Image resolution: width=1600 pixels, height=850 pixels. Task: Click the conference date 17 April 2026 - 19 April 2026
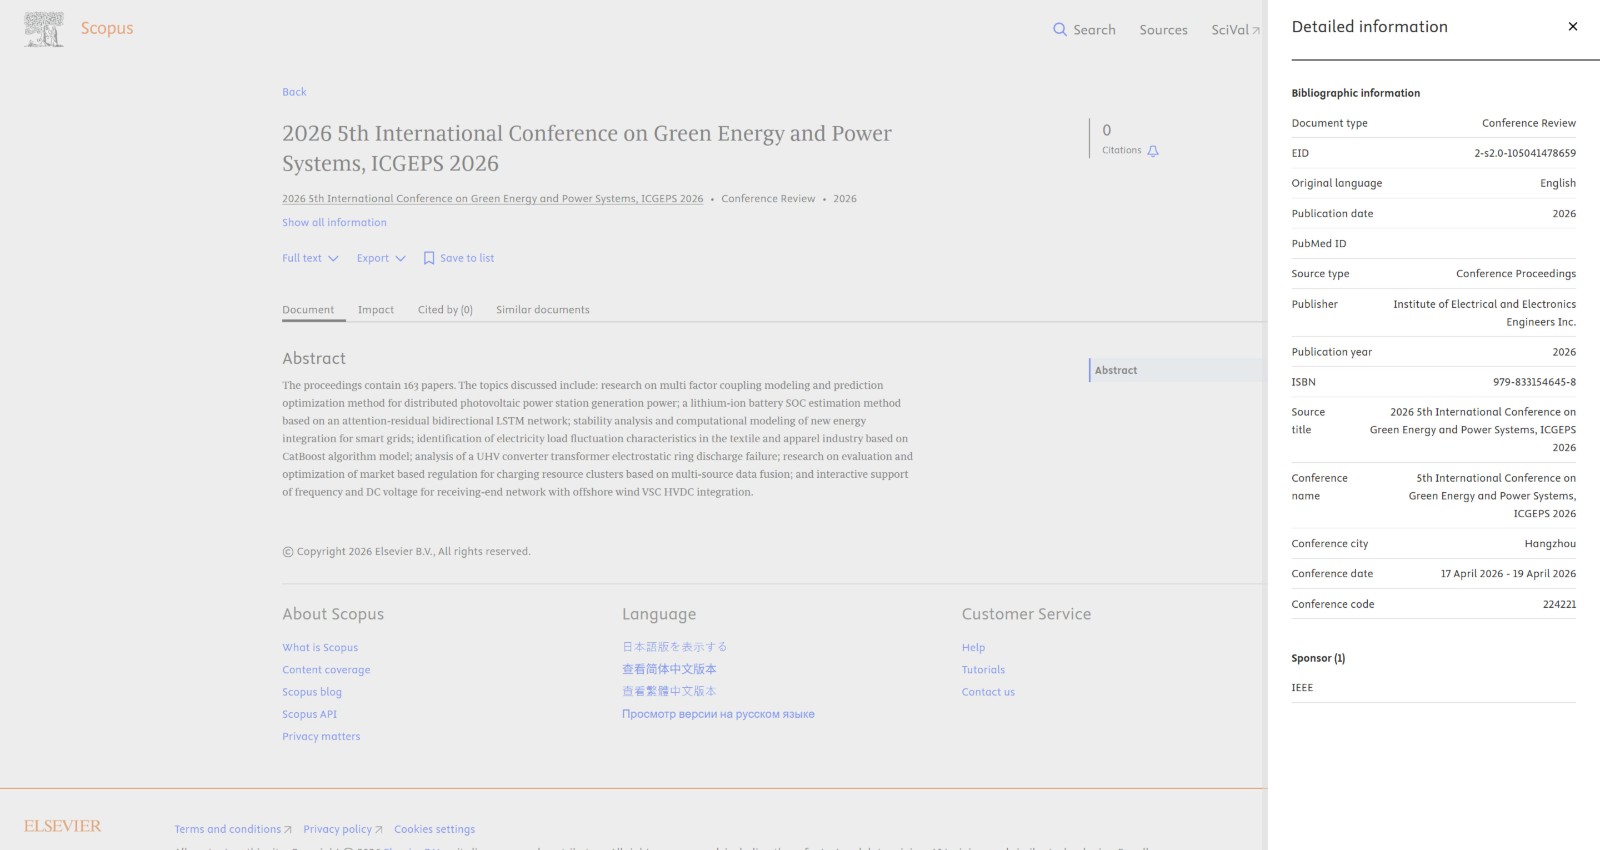tap(1508, 574)
